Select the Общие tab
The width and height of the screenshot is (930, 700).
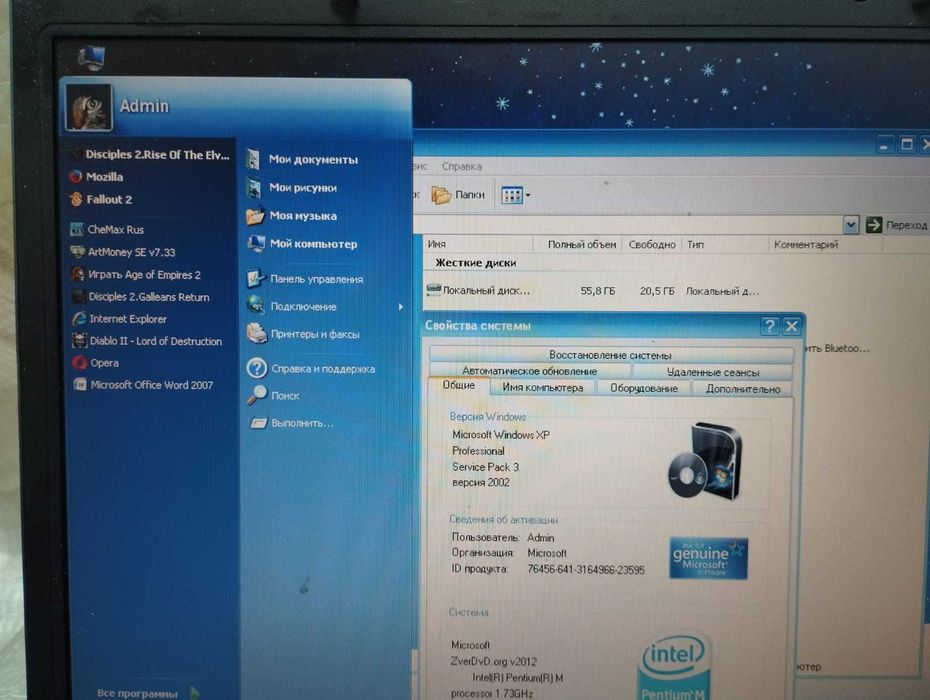(458, 385)
